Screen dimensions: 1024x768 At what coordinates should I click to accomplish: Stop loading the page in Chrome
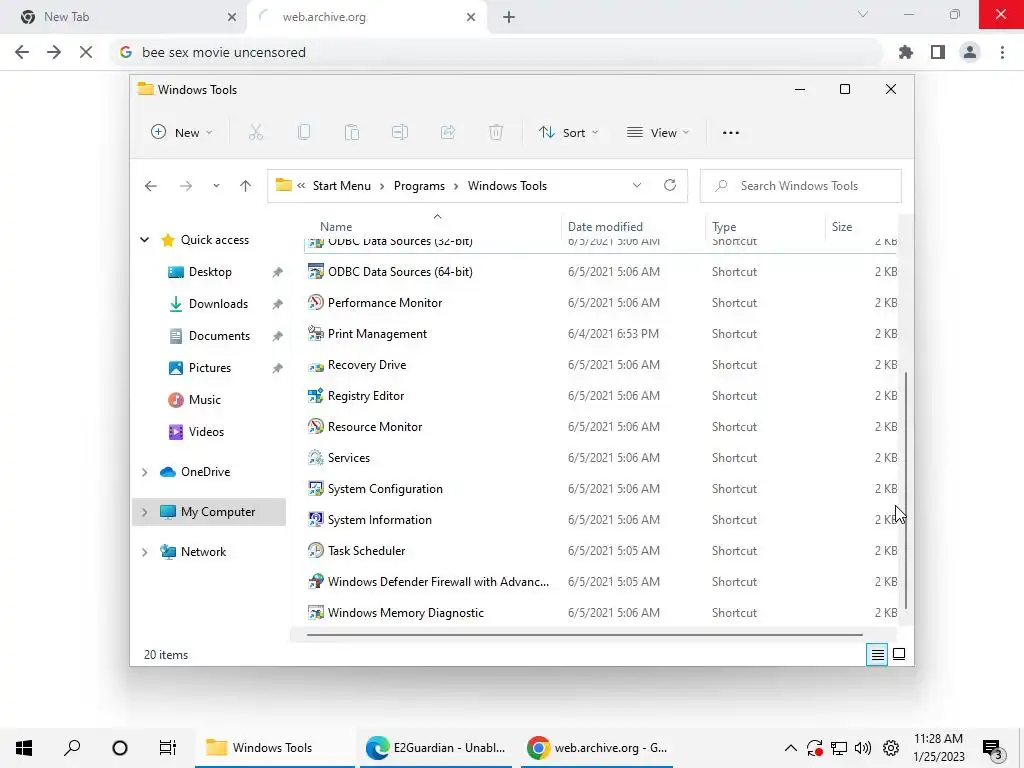(86, 52)
